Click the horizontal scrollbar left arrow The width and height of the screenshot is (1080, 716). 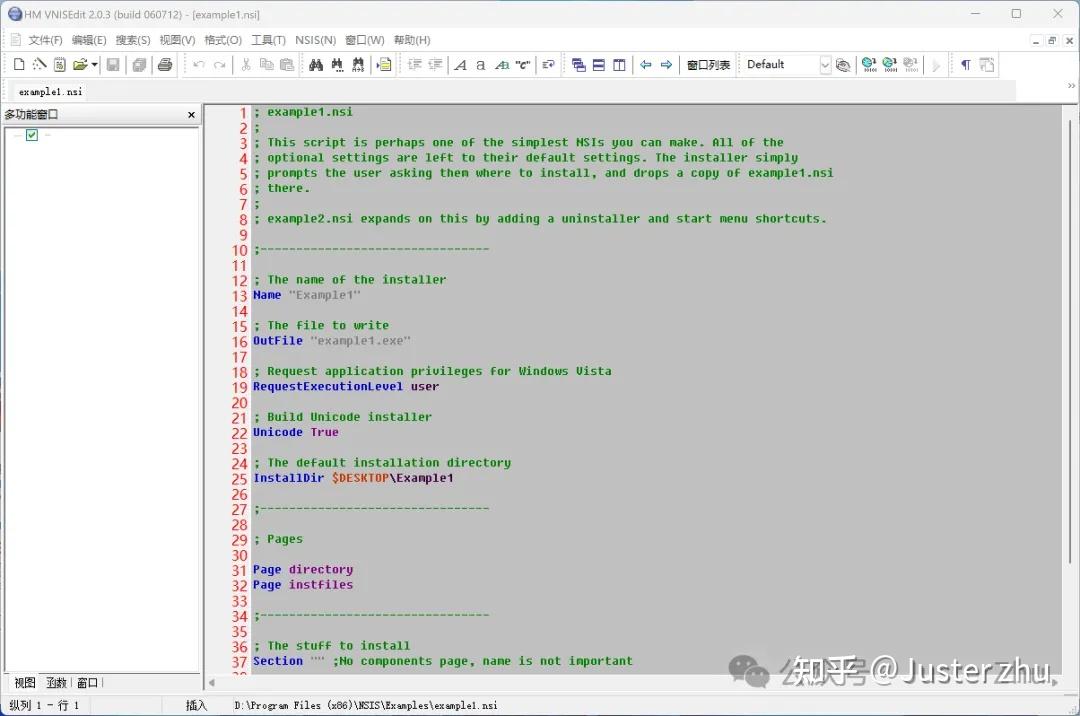click(x=211, y=682)
